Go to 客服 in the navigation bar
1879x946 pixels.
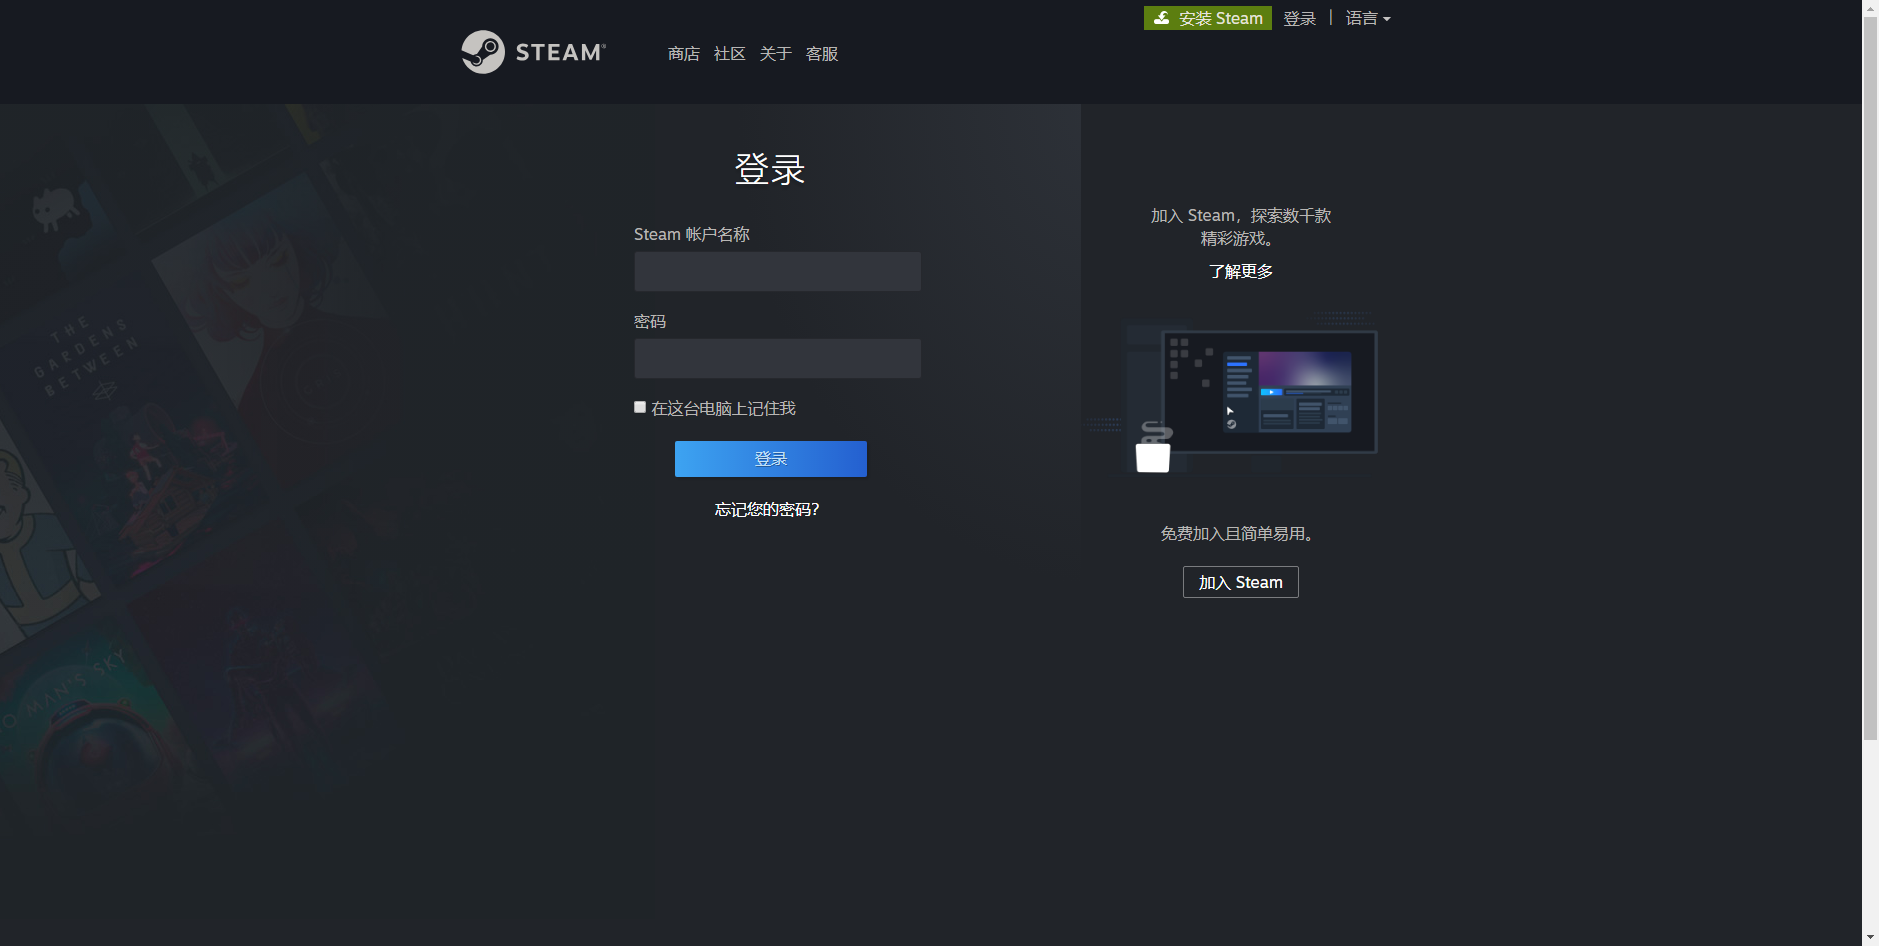[821, 54]
